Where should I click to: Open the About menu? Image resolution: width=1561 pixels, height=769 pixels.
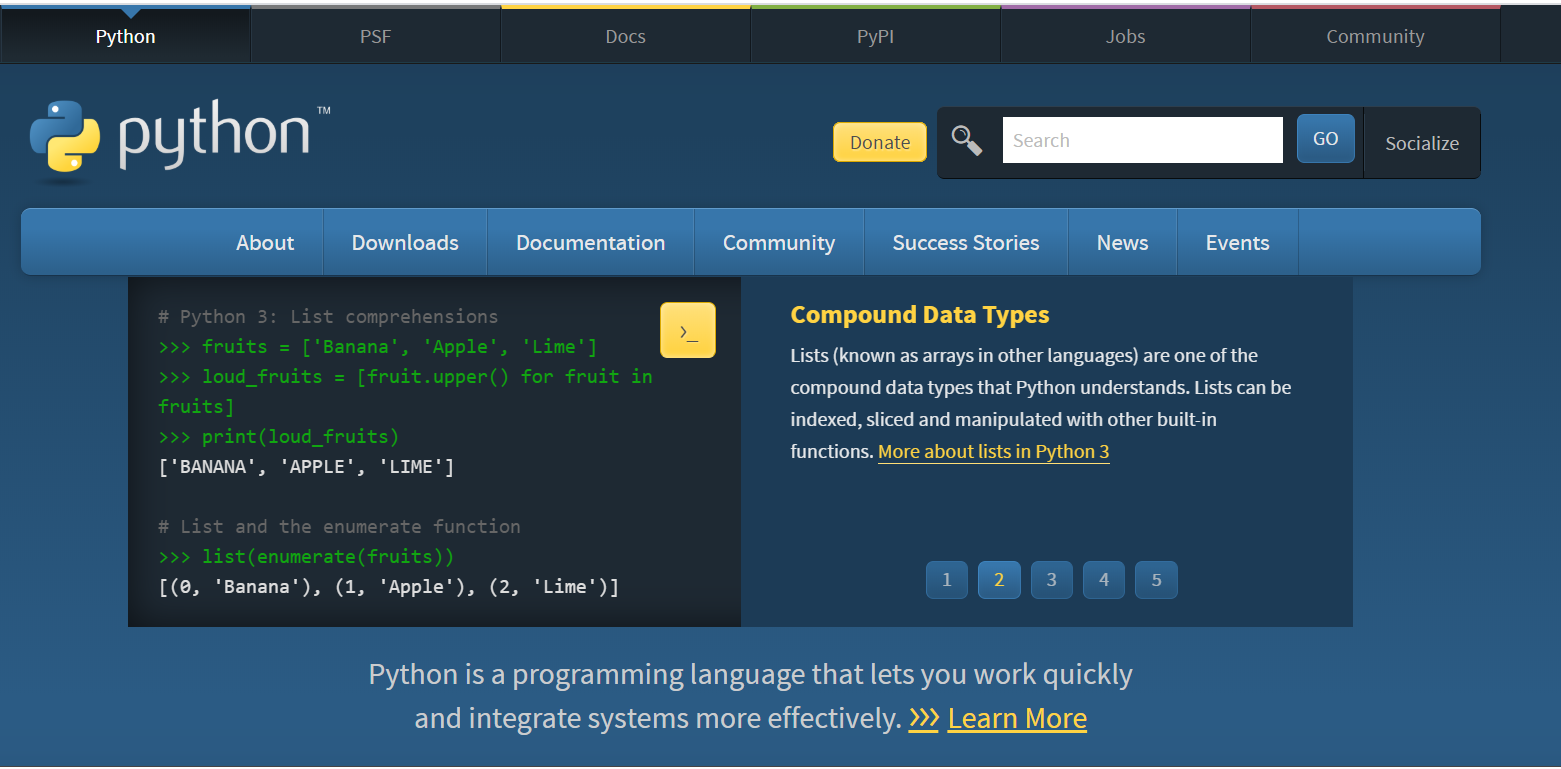point(264,242)
